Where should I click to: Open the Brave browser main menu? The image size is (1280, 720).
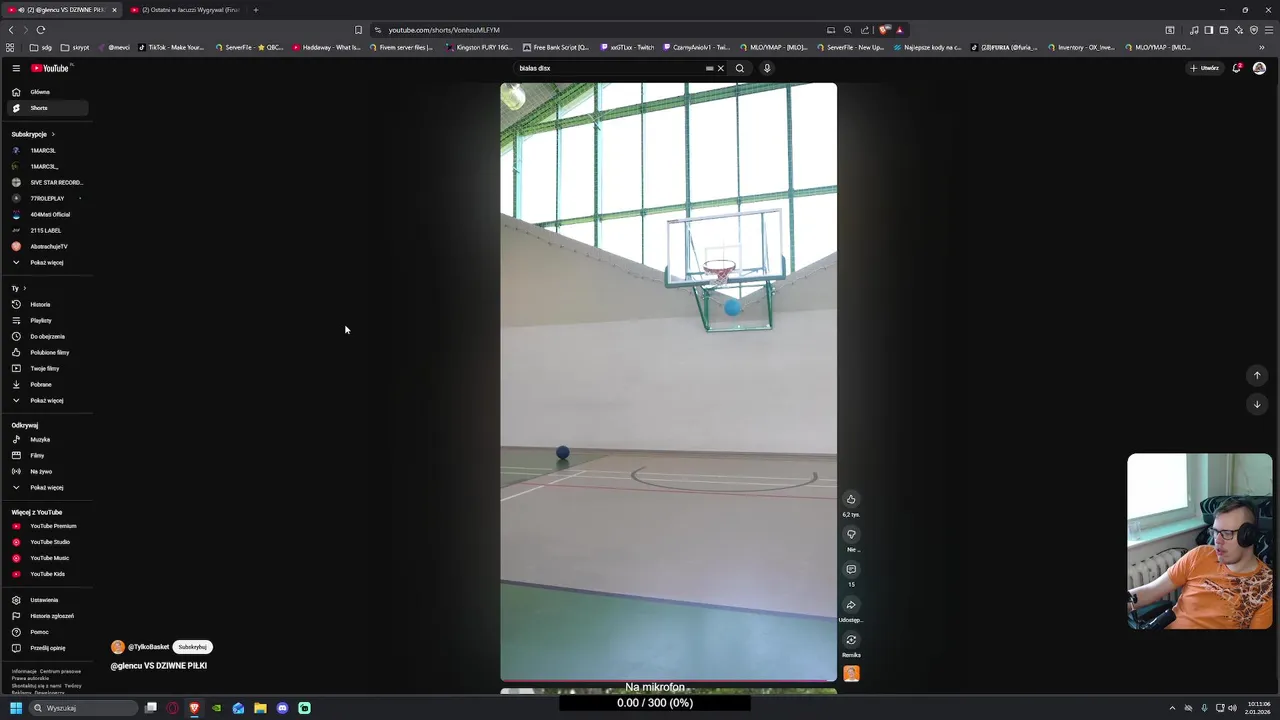(1269, 30)
